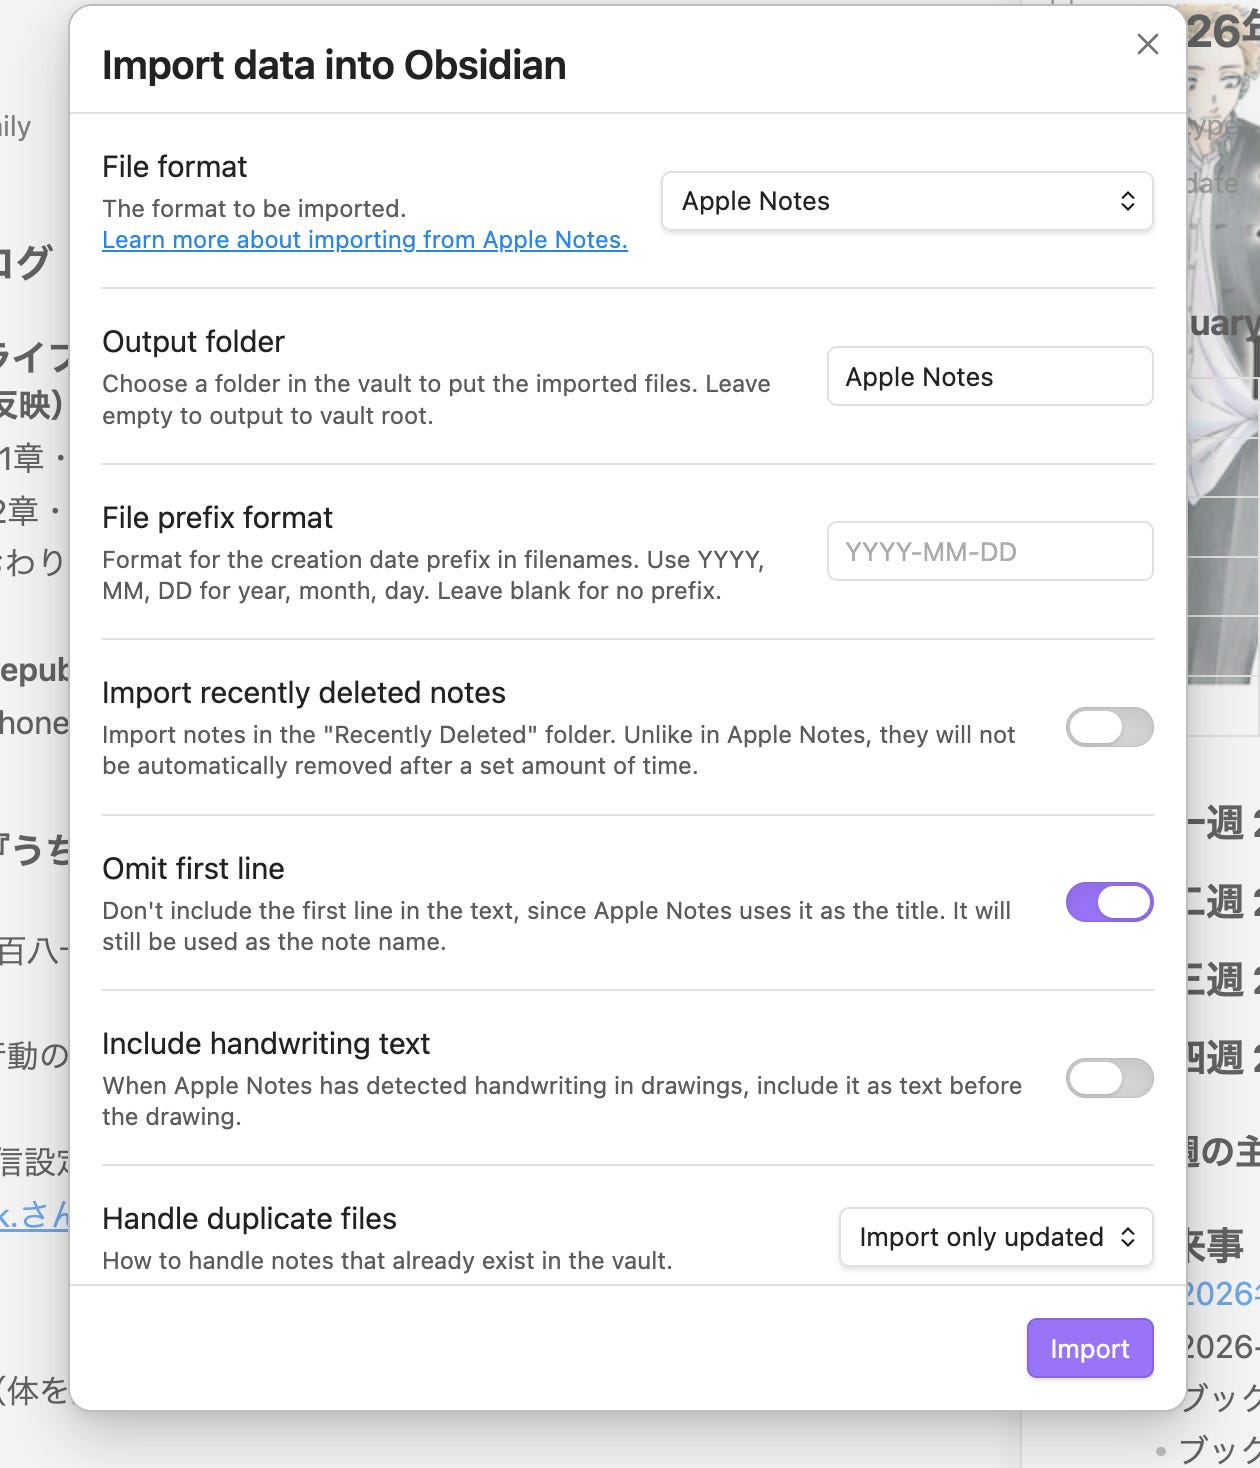
Task: Click "How to handle notes that already exist" text
Action: coord(387,1261)
